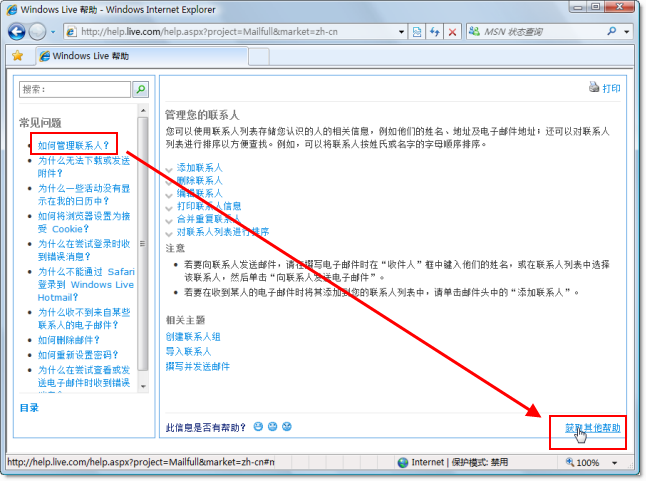The height and width of the screenshot is (481, 646).
Task: Open 为什么在尝试登录时收到错误消息 topic
Action: pyautogui.click(x=84, y=250)
